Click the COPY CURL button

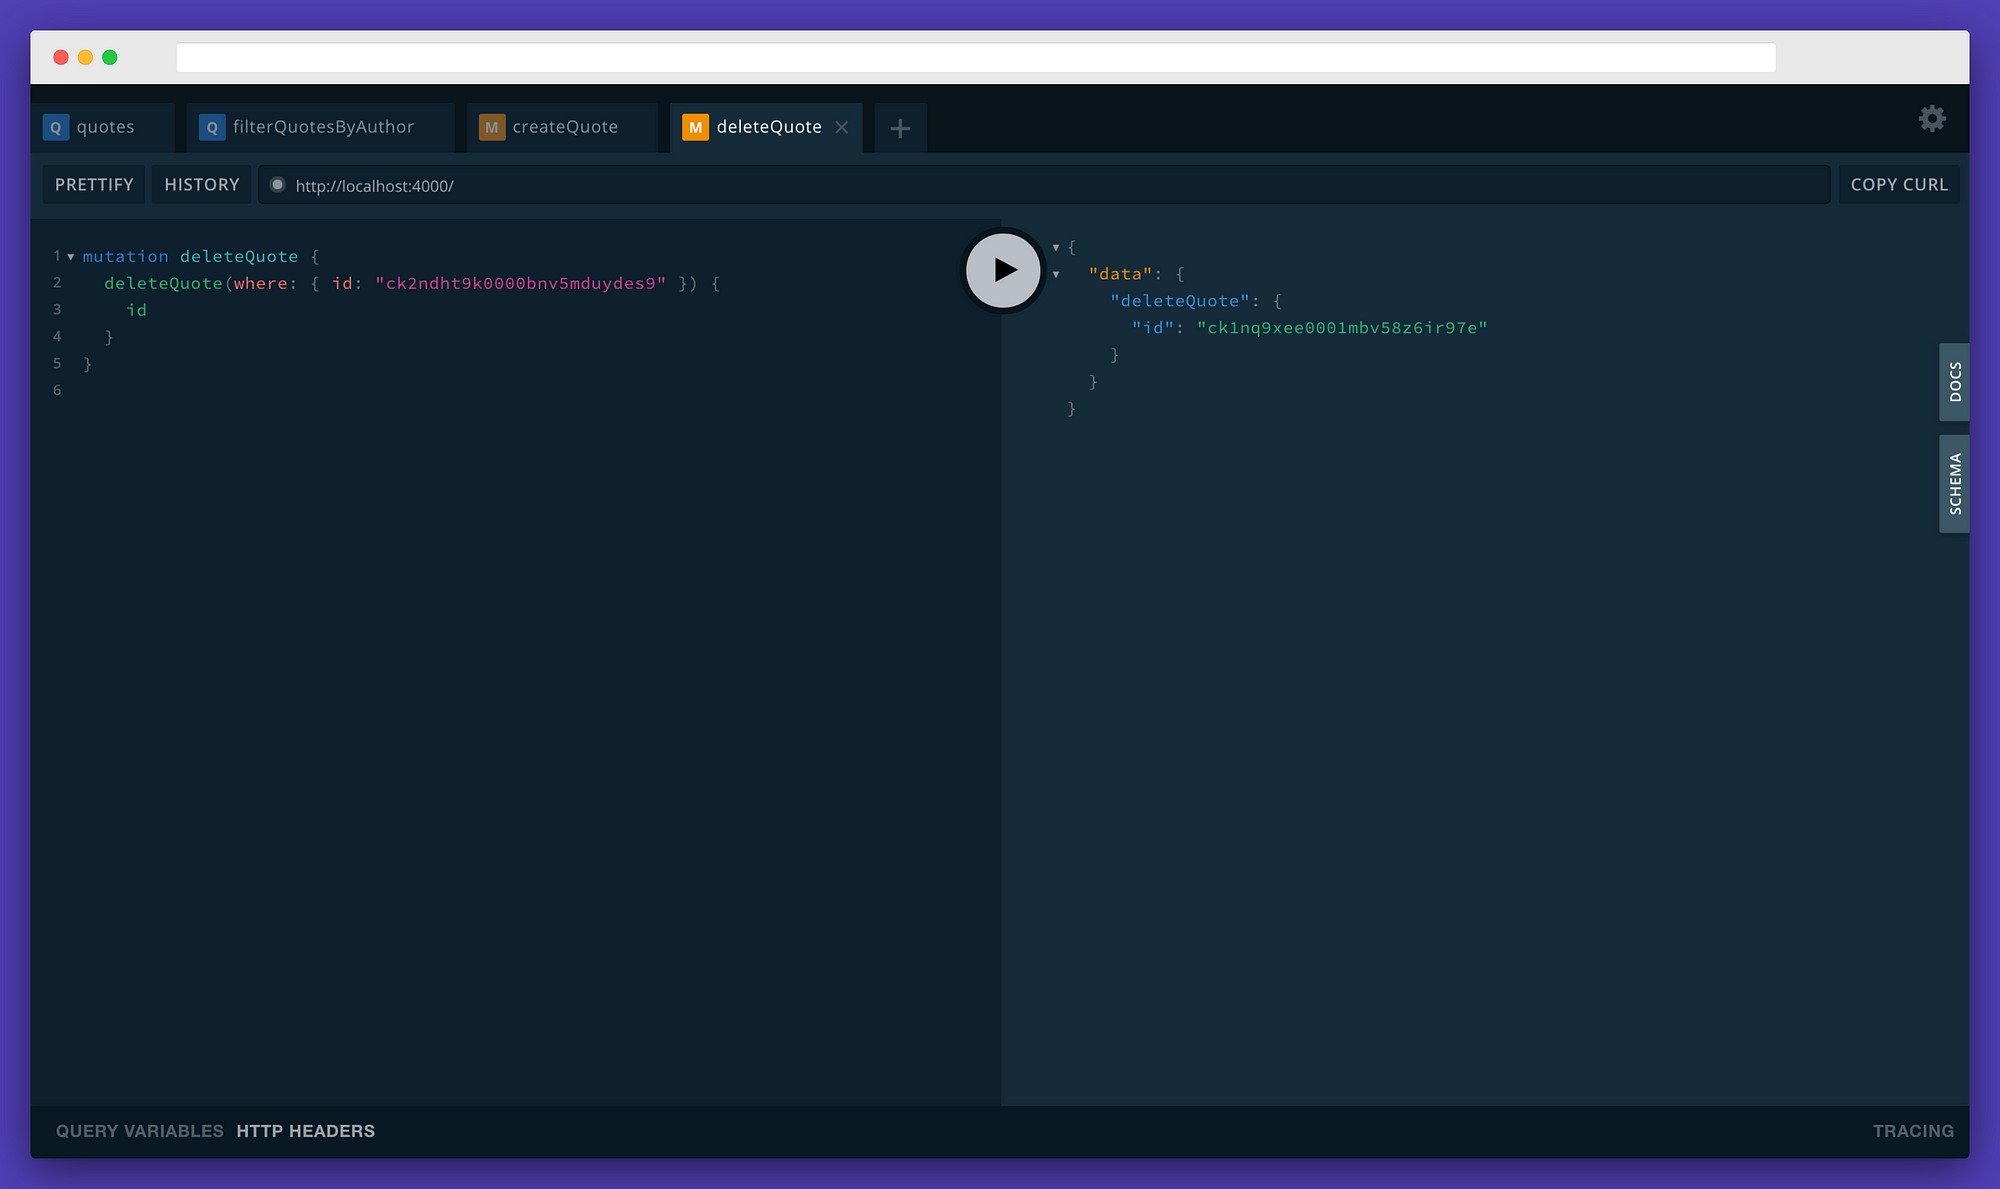pos(1899,184)
